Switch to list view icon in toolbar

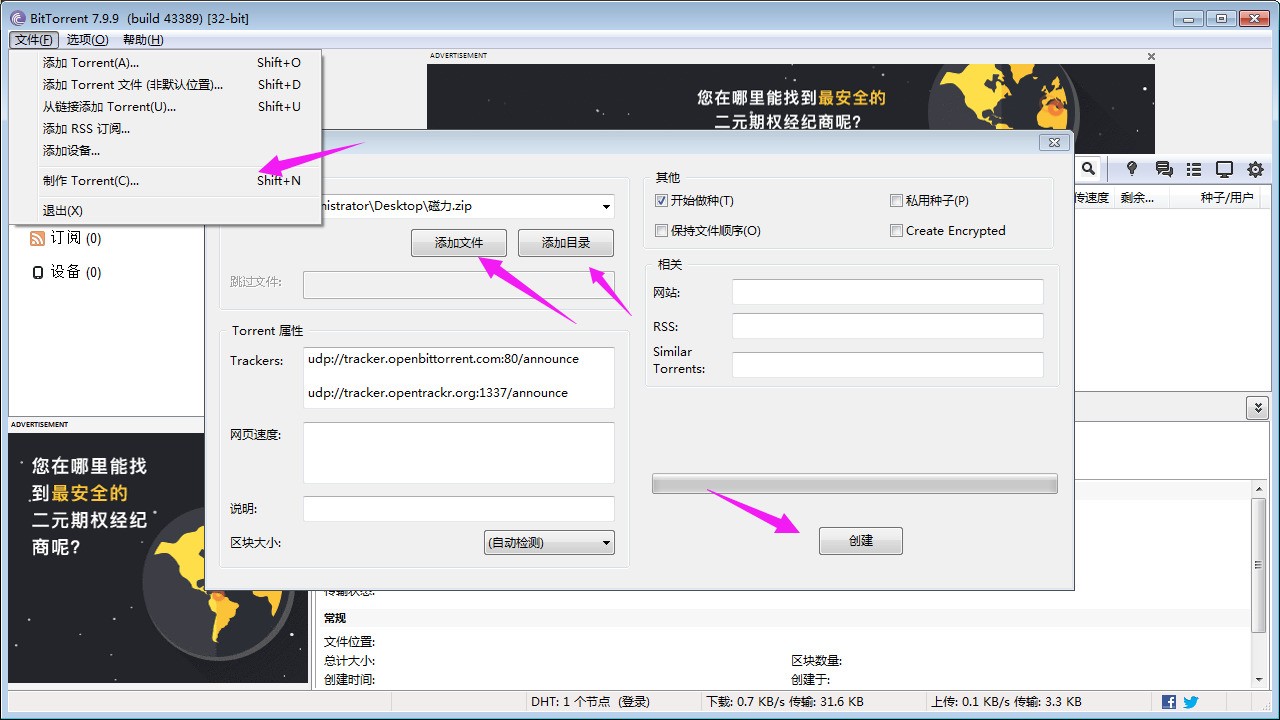point(1194,170)
